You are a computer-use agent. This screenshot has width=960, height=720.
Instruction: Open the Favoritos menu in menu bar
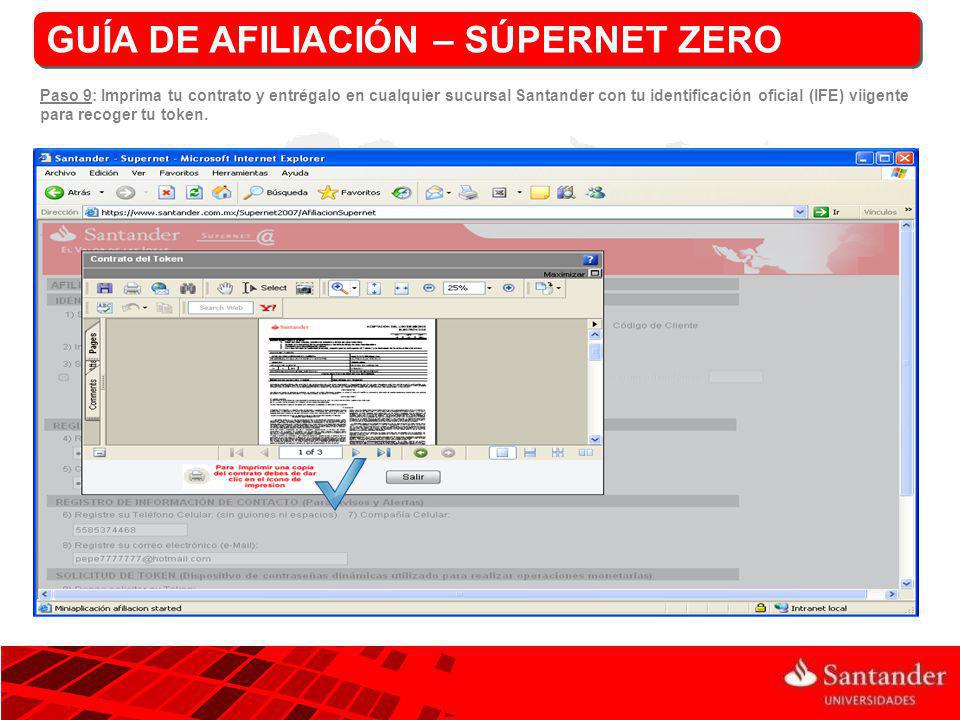pyautogui.click(x=179, y=173)
